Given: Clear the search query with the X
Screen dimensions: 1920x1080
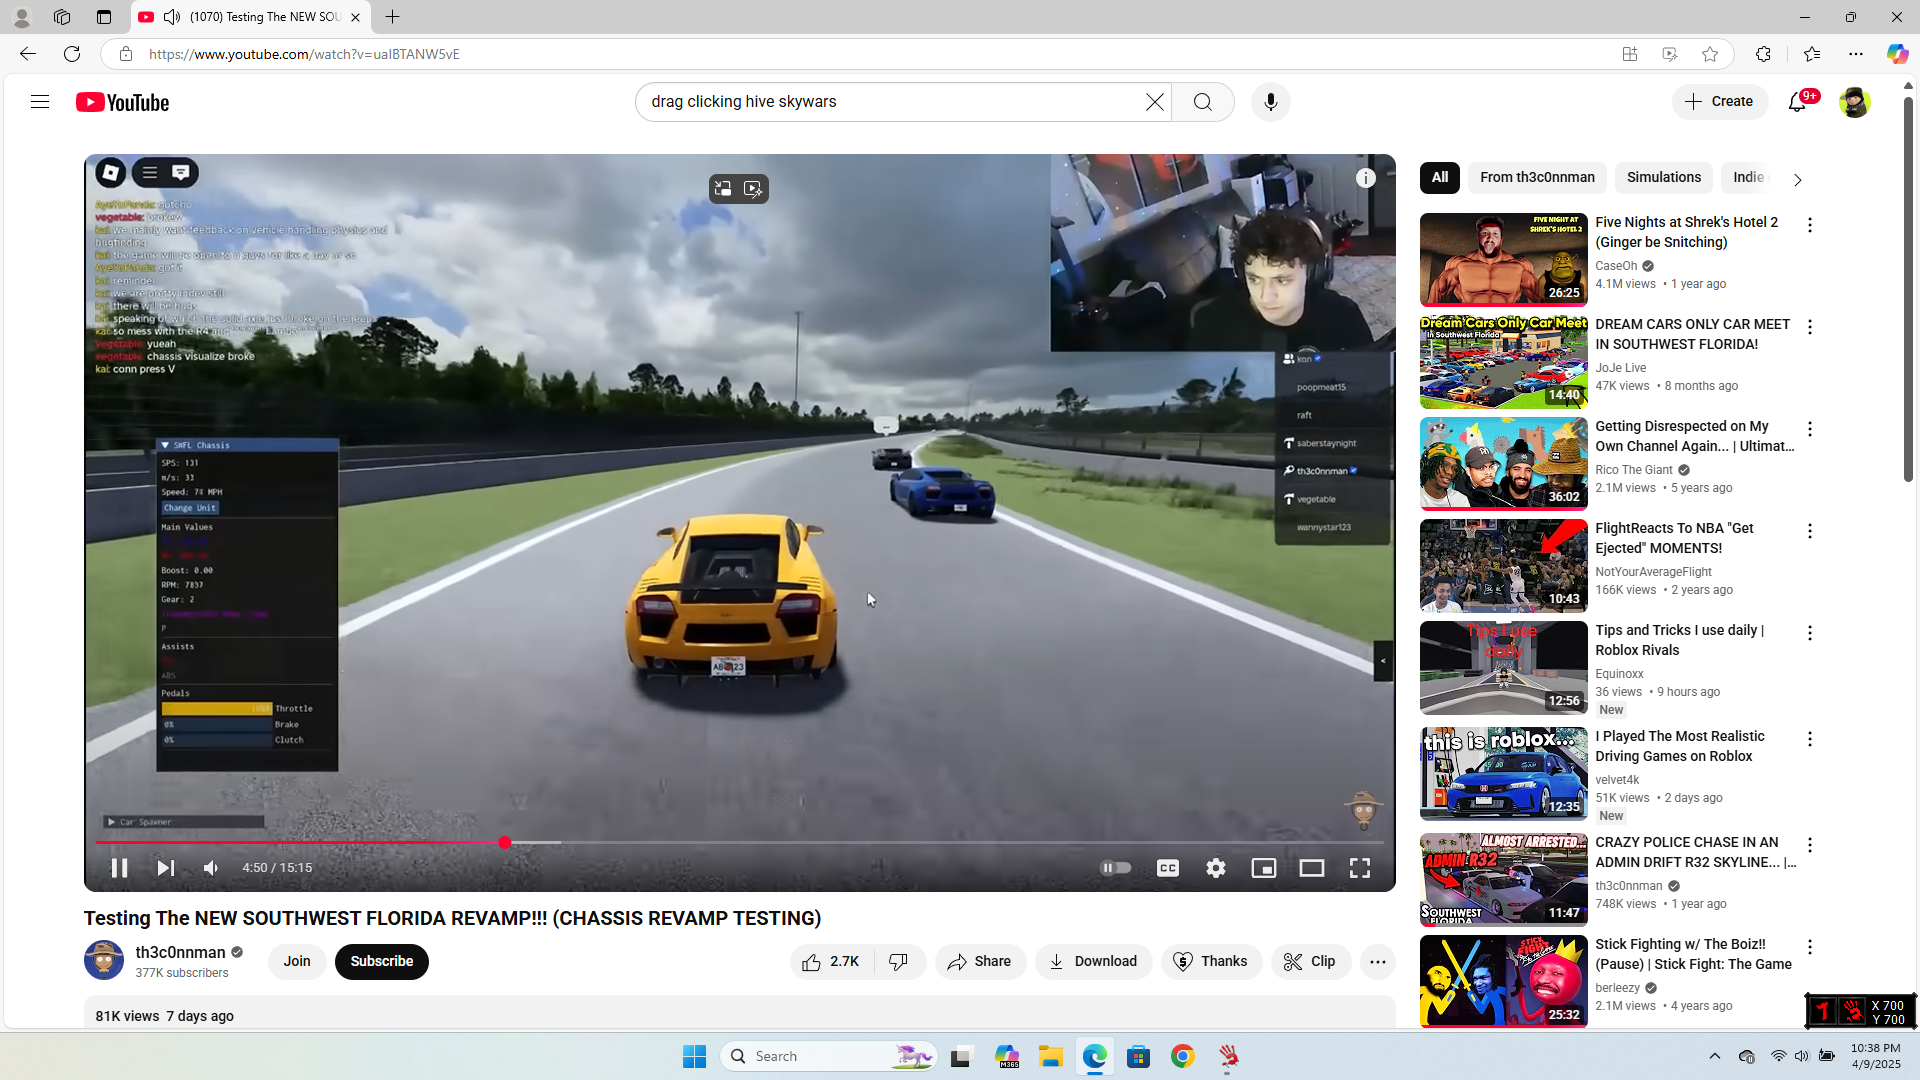Looking at the screenshot, I should click(1155, 102).
